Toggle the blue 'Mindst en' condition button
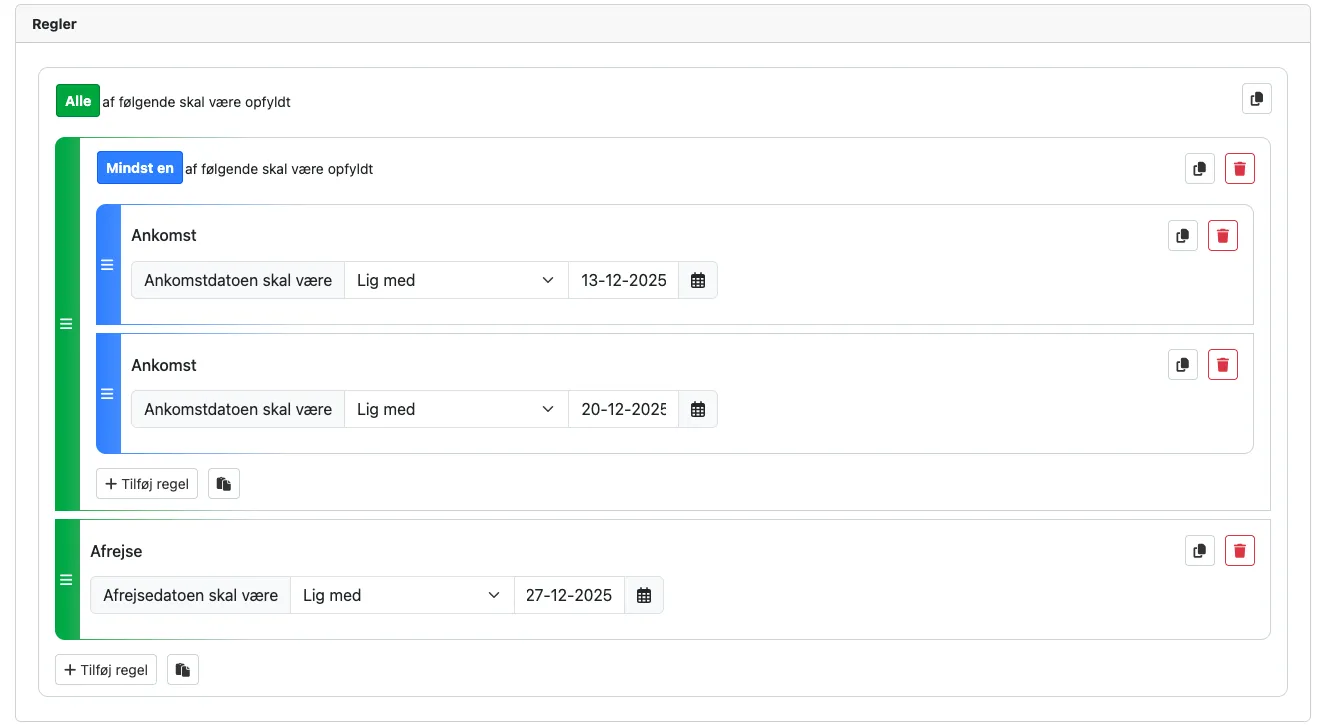 (140, 168)
